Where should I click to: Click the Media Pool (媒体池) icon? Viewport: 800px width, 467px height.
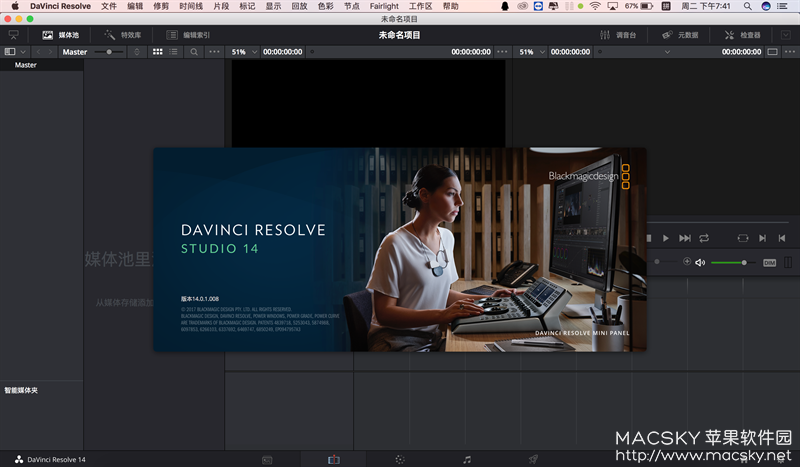(x=47, y=35)
